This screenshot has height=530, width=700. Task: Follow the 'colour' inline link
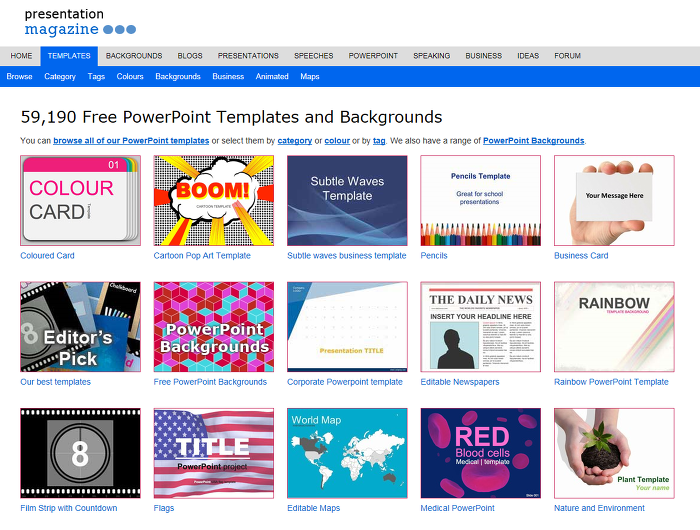(337, 141)
